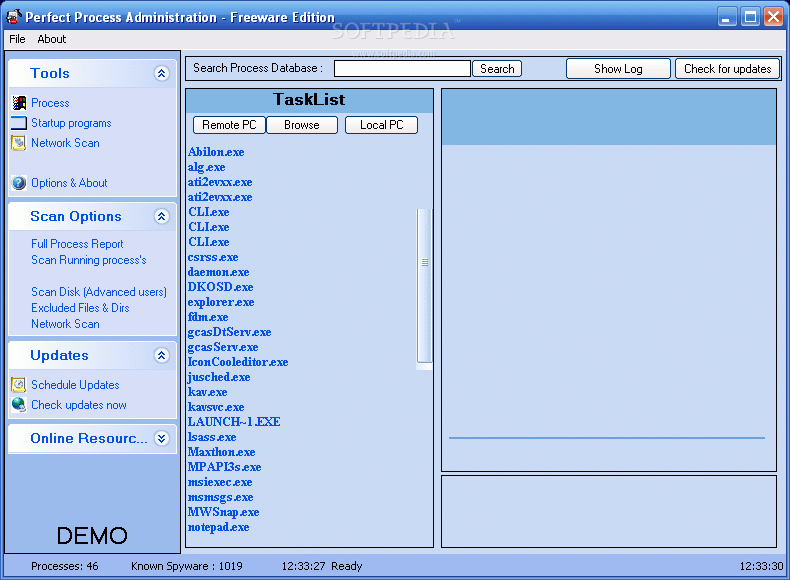
Task: Select explorer.exe in the task list
Action: point(221,302)
